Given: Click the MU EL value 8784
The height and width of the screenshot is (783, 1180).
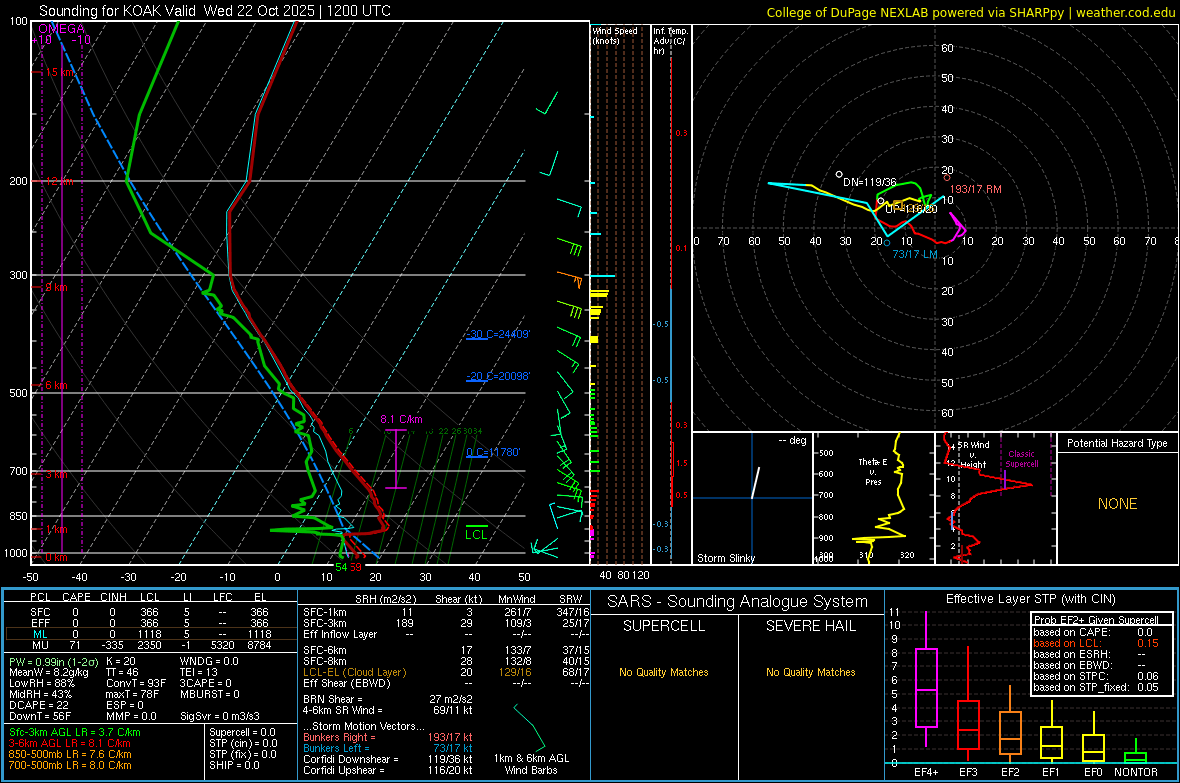Looking at the screenshot, I should coord(260,645).
